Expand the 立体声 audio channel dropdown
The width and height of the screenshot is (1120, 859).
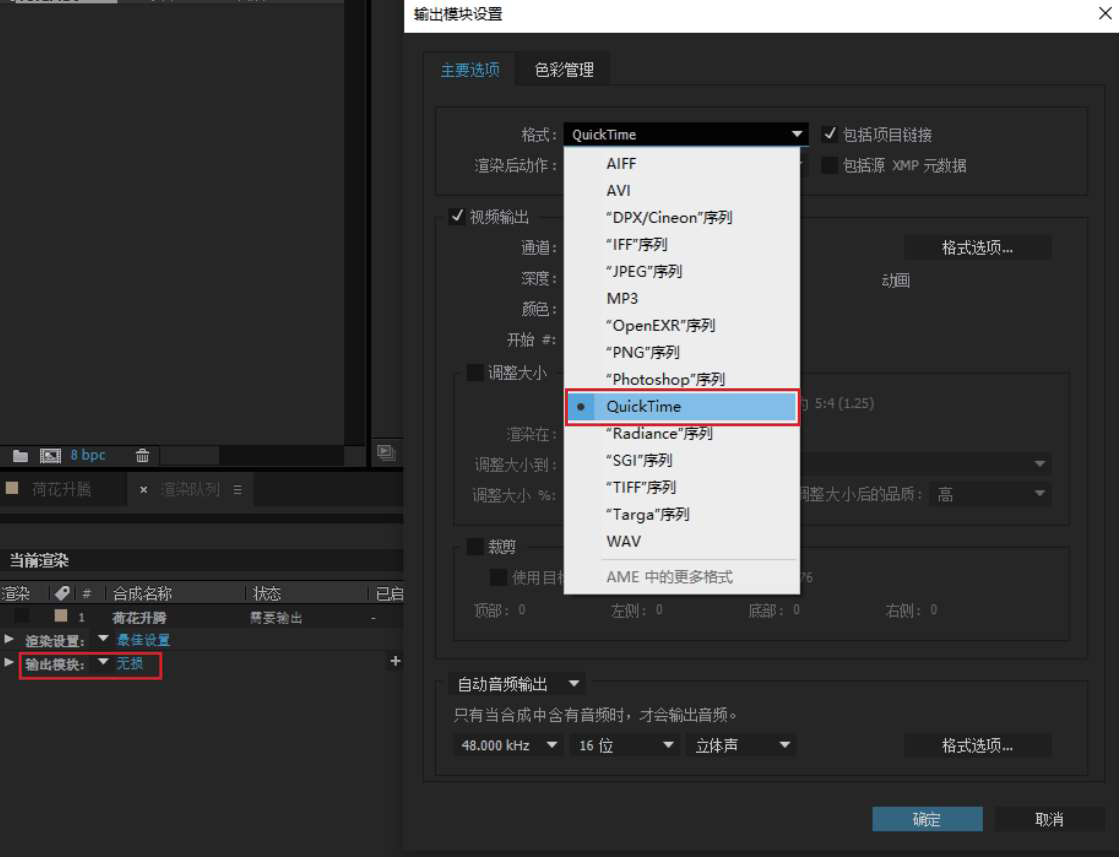click(741, 745)
